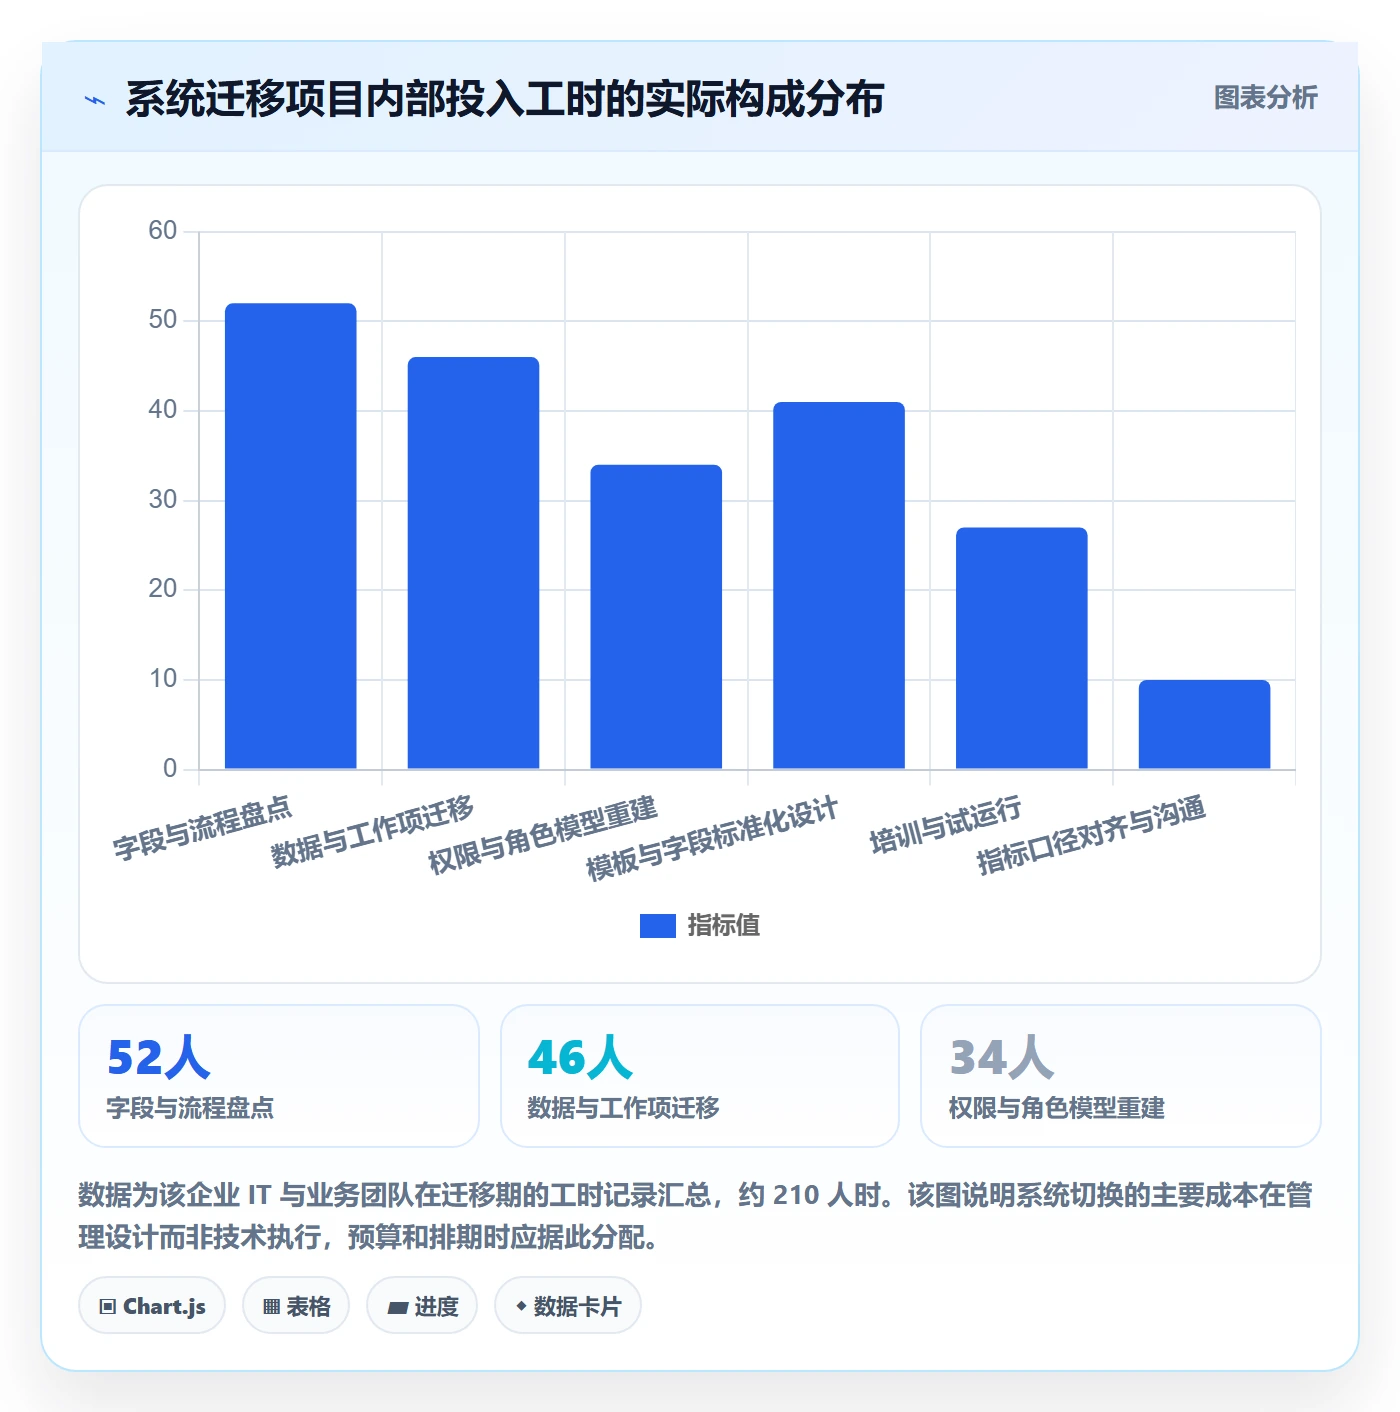
Task: Click the 数据卡片 tag
Action: [568, 1306]
